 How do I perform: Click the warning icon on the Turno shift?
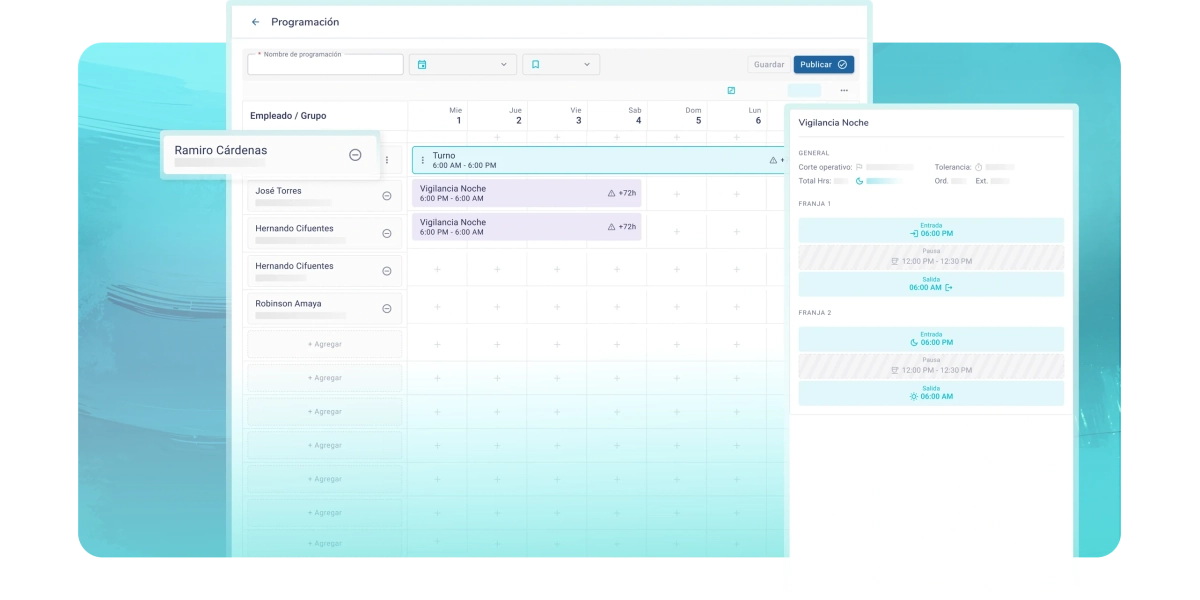(x=773, y=160)
